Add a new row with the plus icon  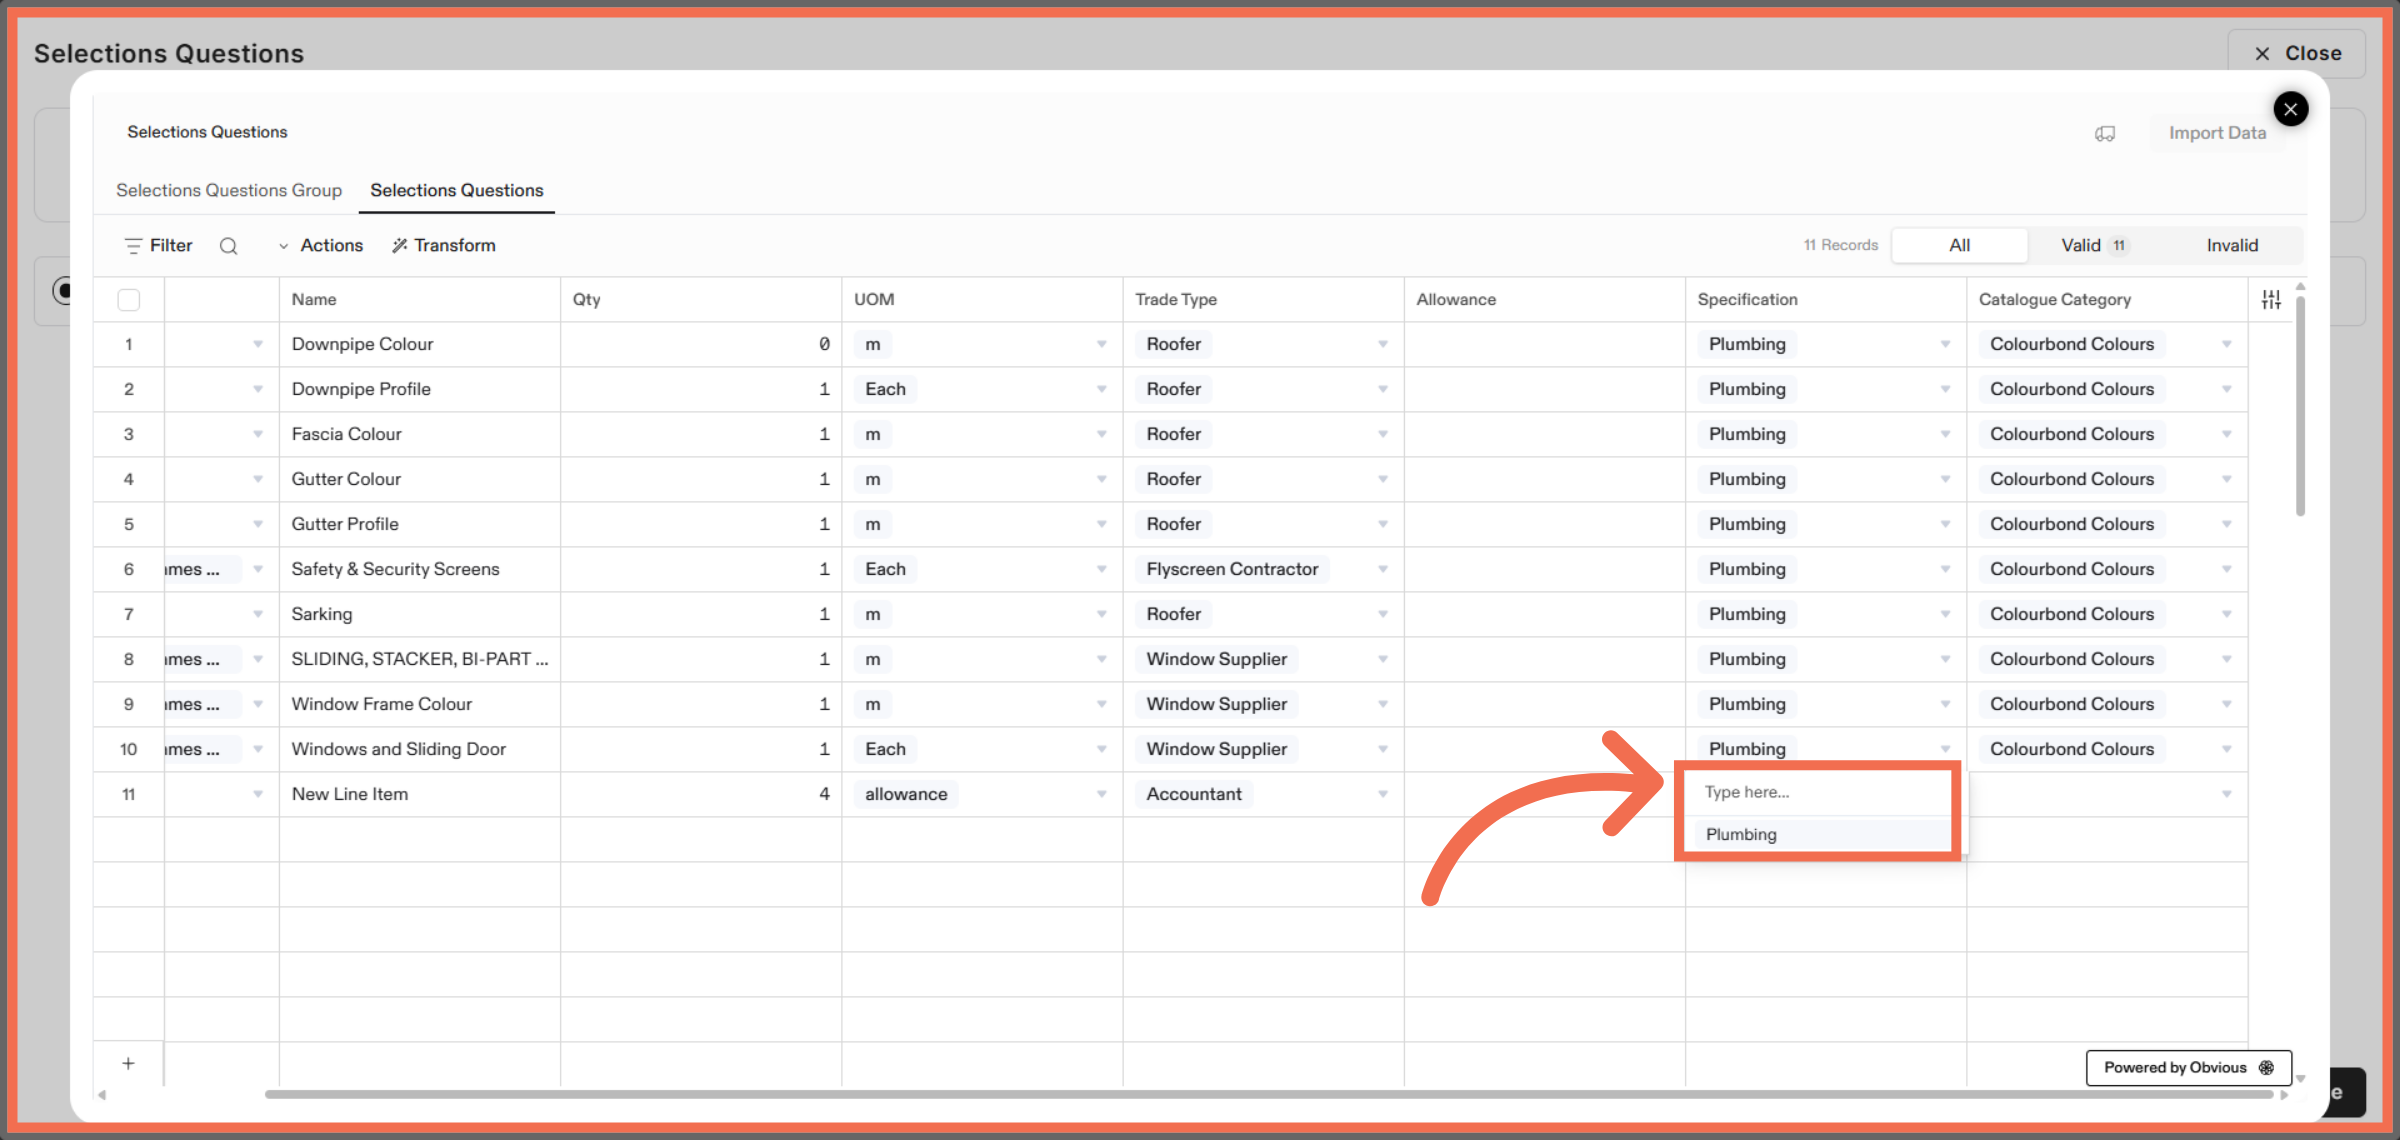[x=128, y=1063]
